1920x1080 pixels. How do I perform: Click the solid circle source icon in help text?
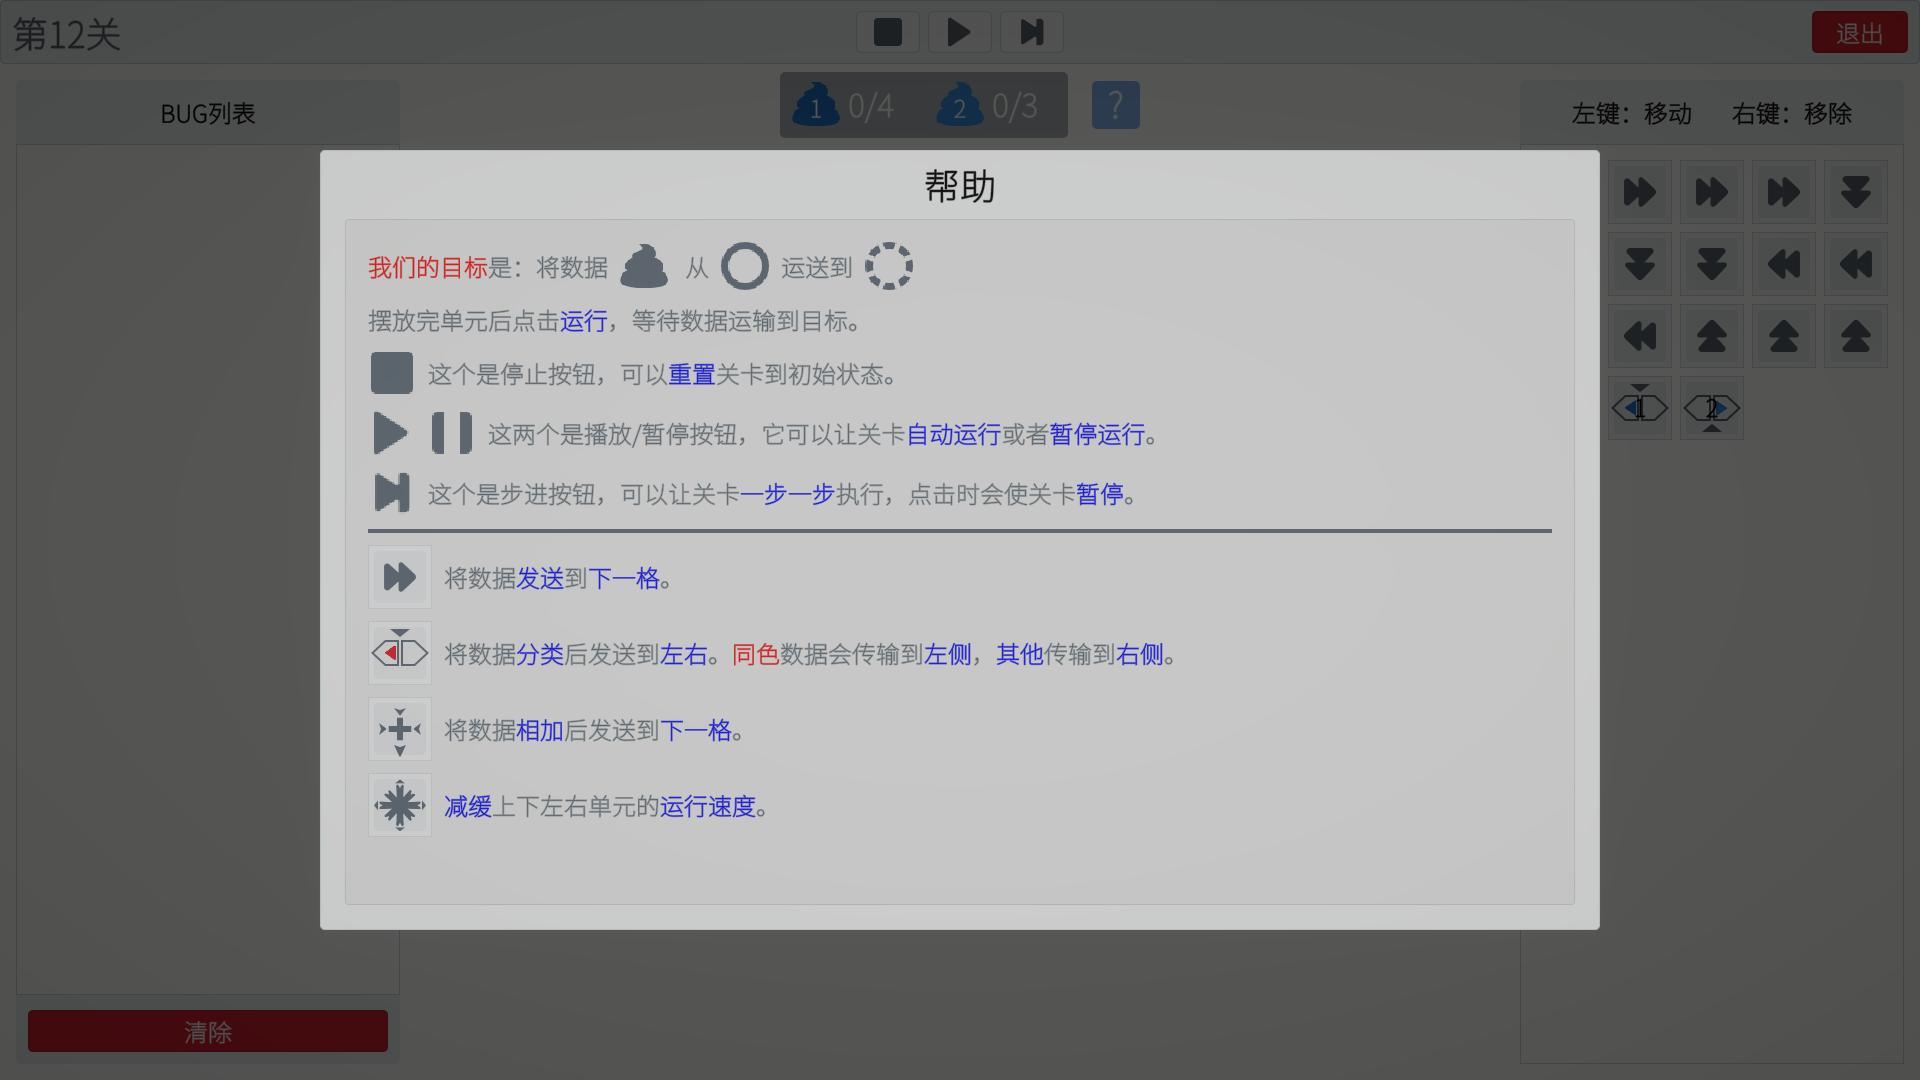[745, 267]
